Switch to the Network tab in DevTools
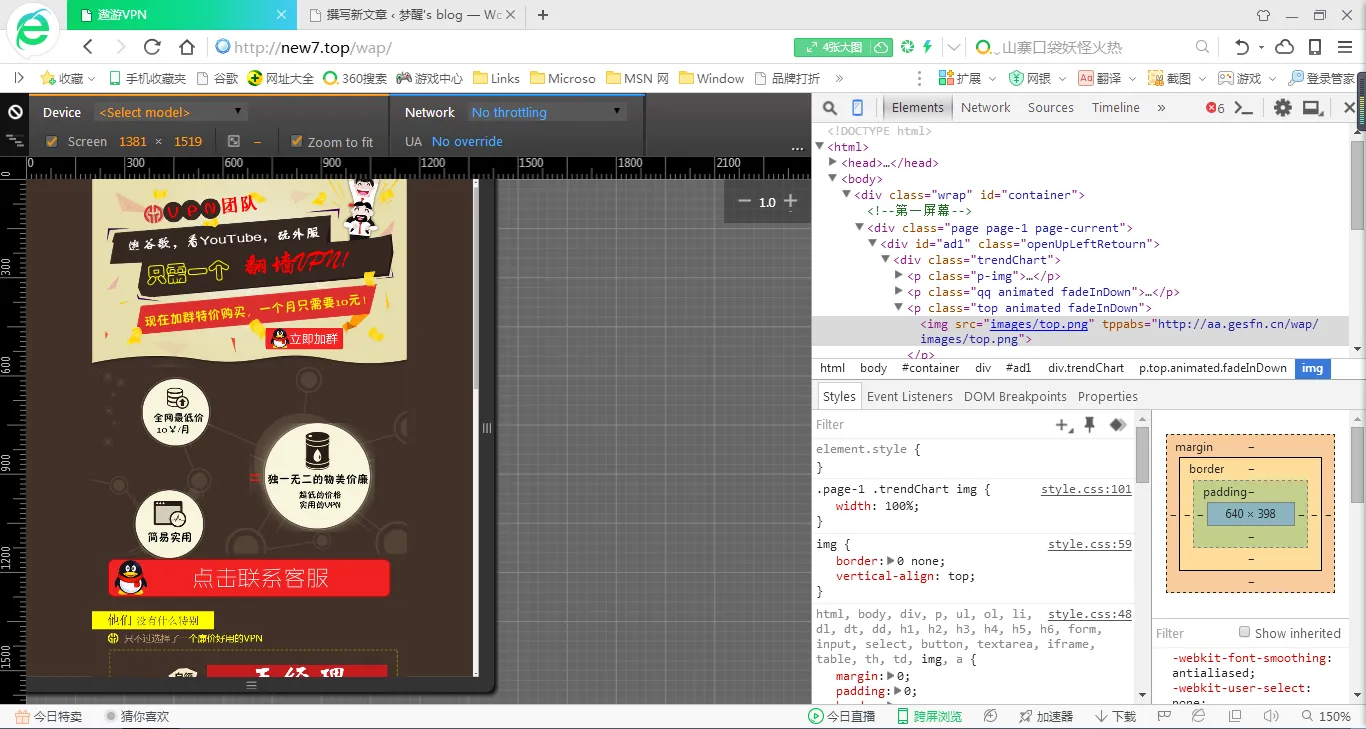The image size is (1366, 729). (x=986, y=108)
